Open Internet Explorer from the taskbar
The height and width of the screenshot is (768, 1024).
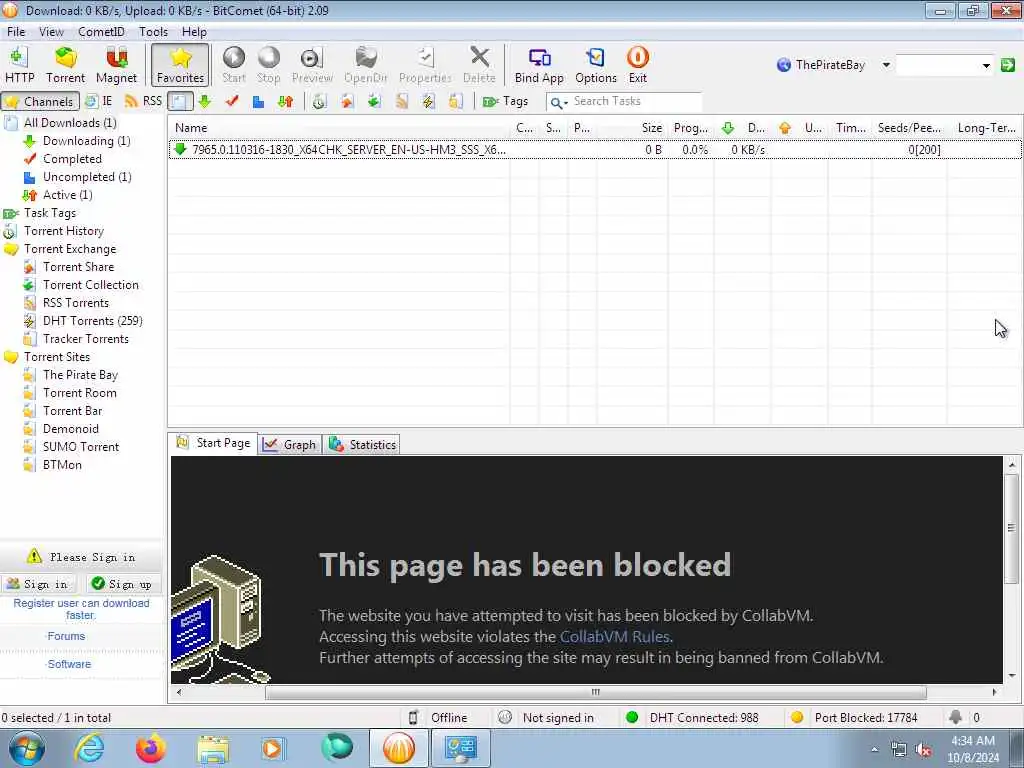(89, 748)
